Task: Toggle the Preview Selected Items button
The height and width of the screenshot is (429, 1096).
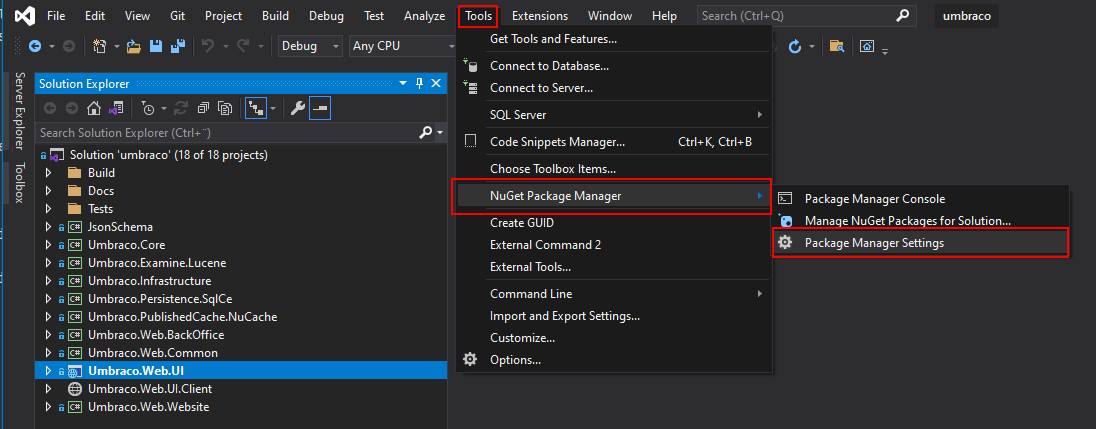Action: (320, 108)
